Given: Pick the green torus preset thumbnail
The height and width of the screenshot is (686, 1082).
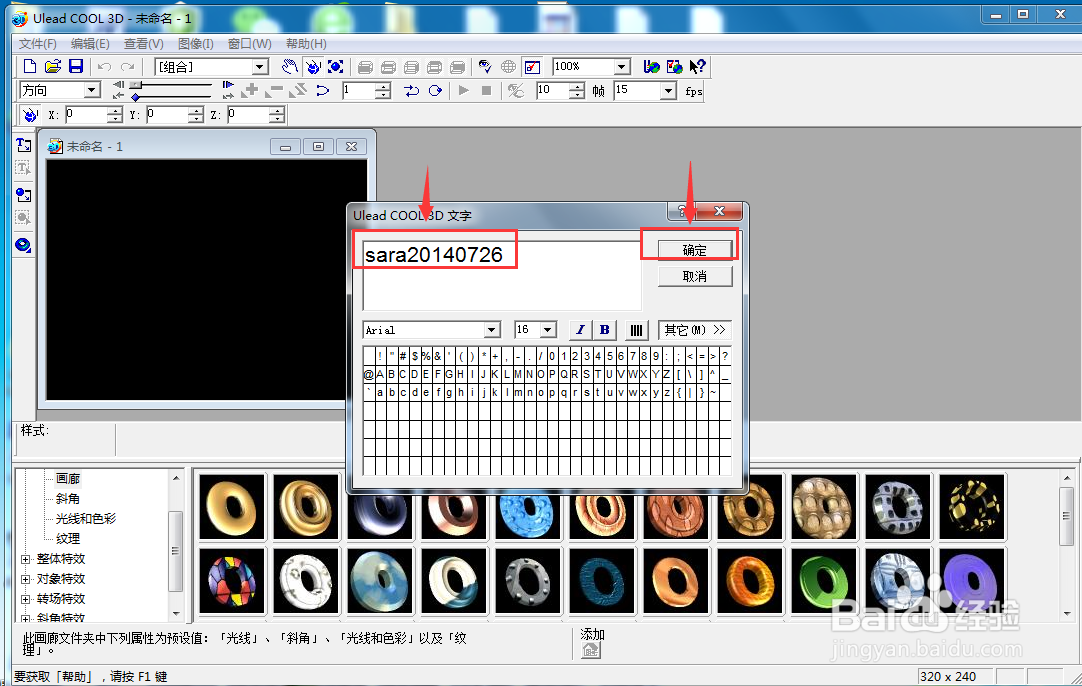Looking at the screenshot, I should click(x=823, y=580).
